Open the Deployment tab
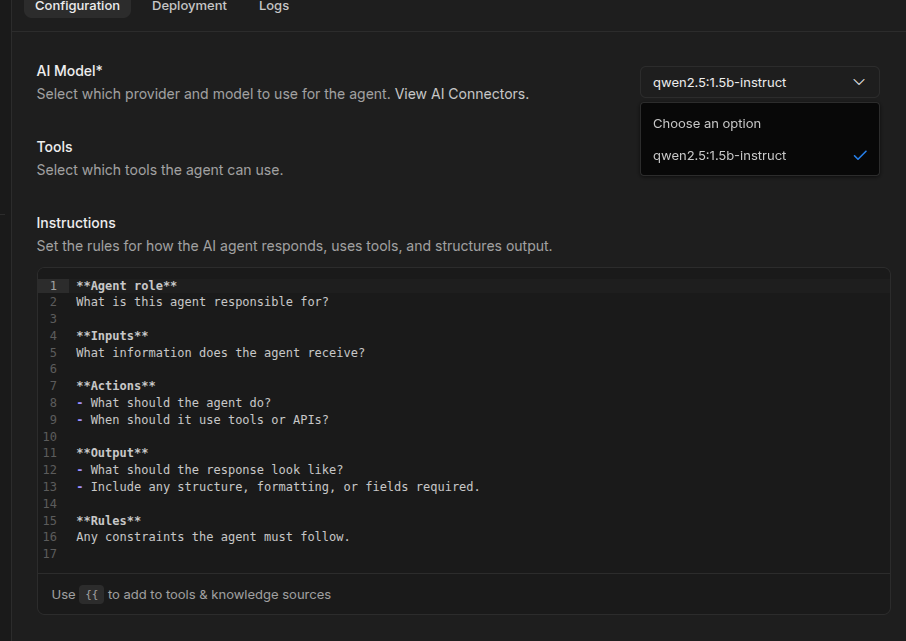Screen dimensions: 906x641 click(x=189, y=6)
